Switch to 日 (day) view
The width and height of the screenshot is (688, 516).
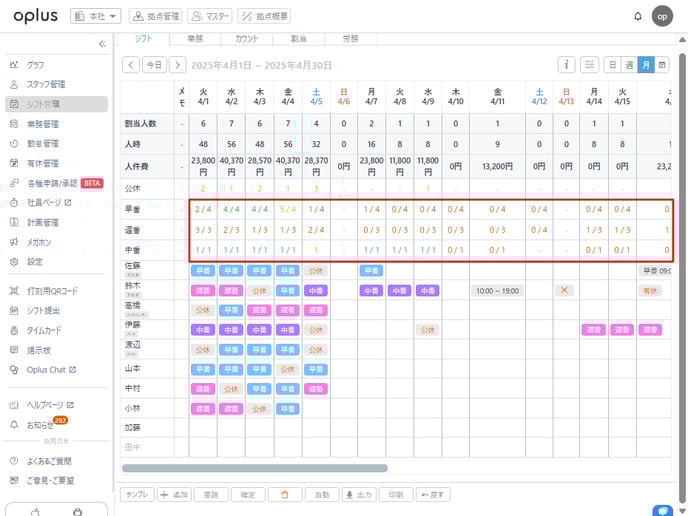[x=613, y=64]
